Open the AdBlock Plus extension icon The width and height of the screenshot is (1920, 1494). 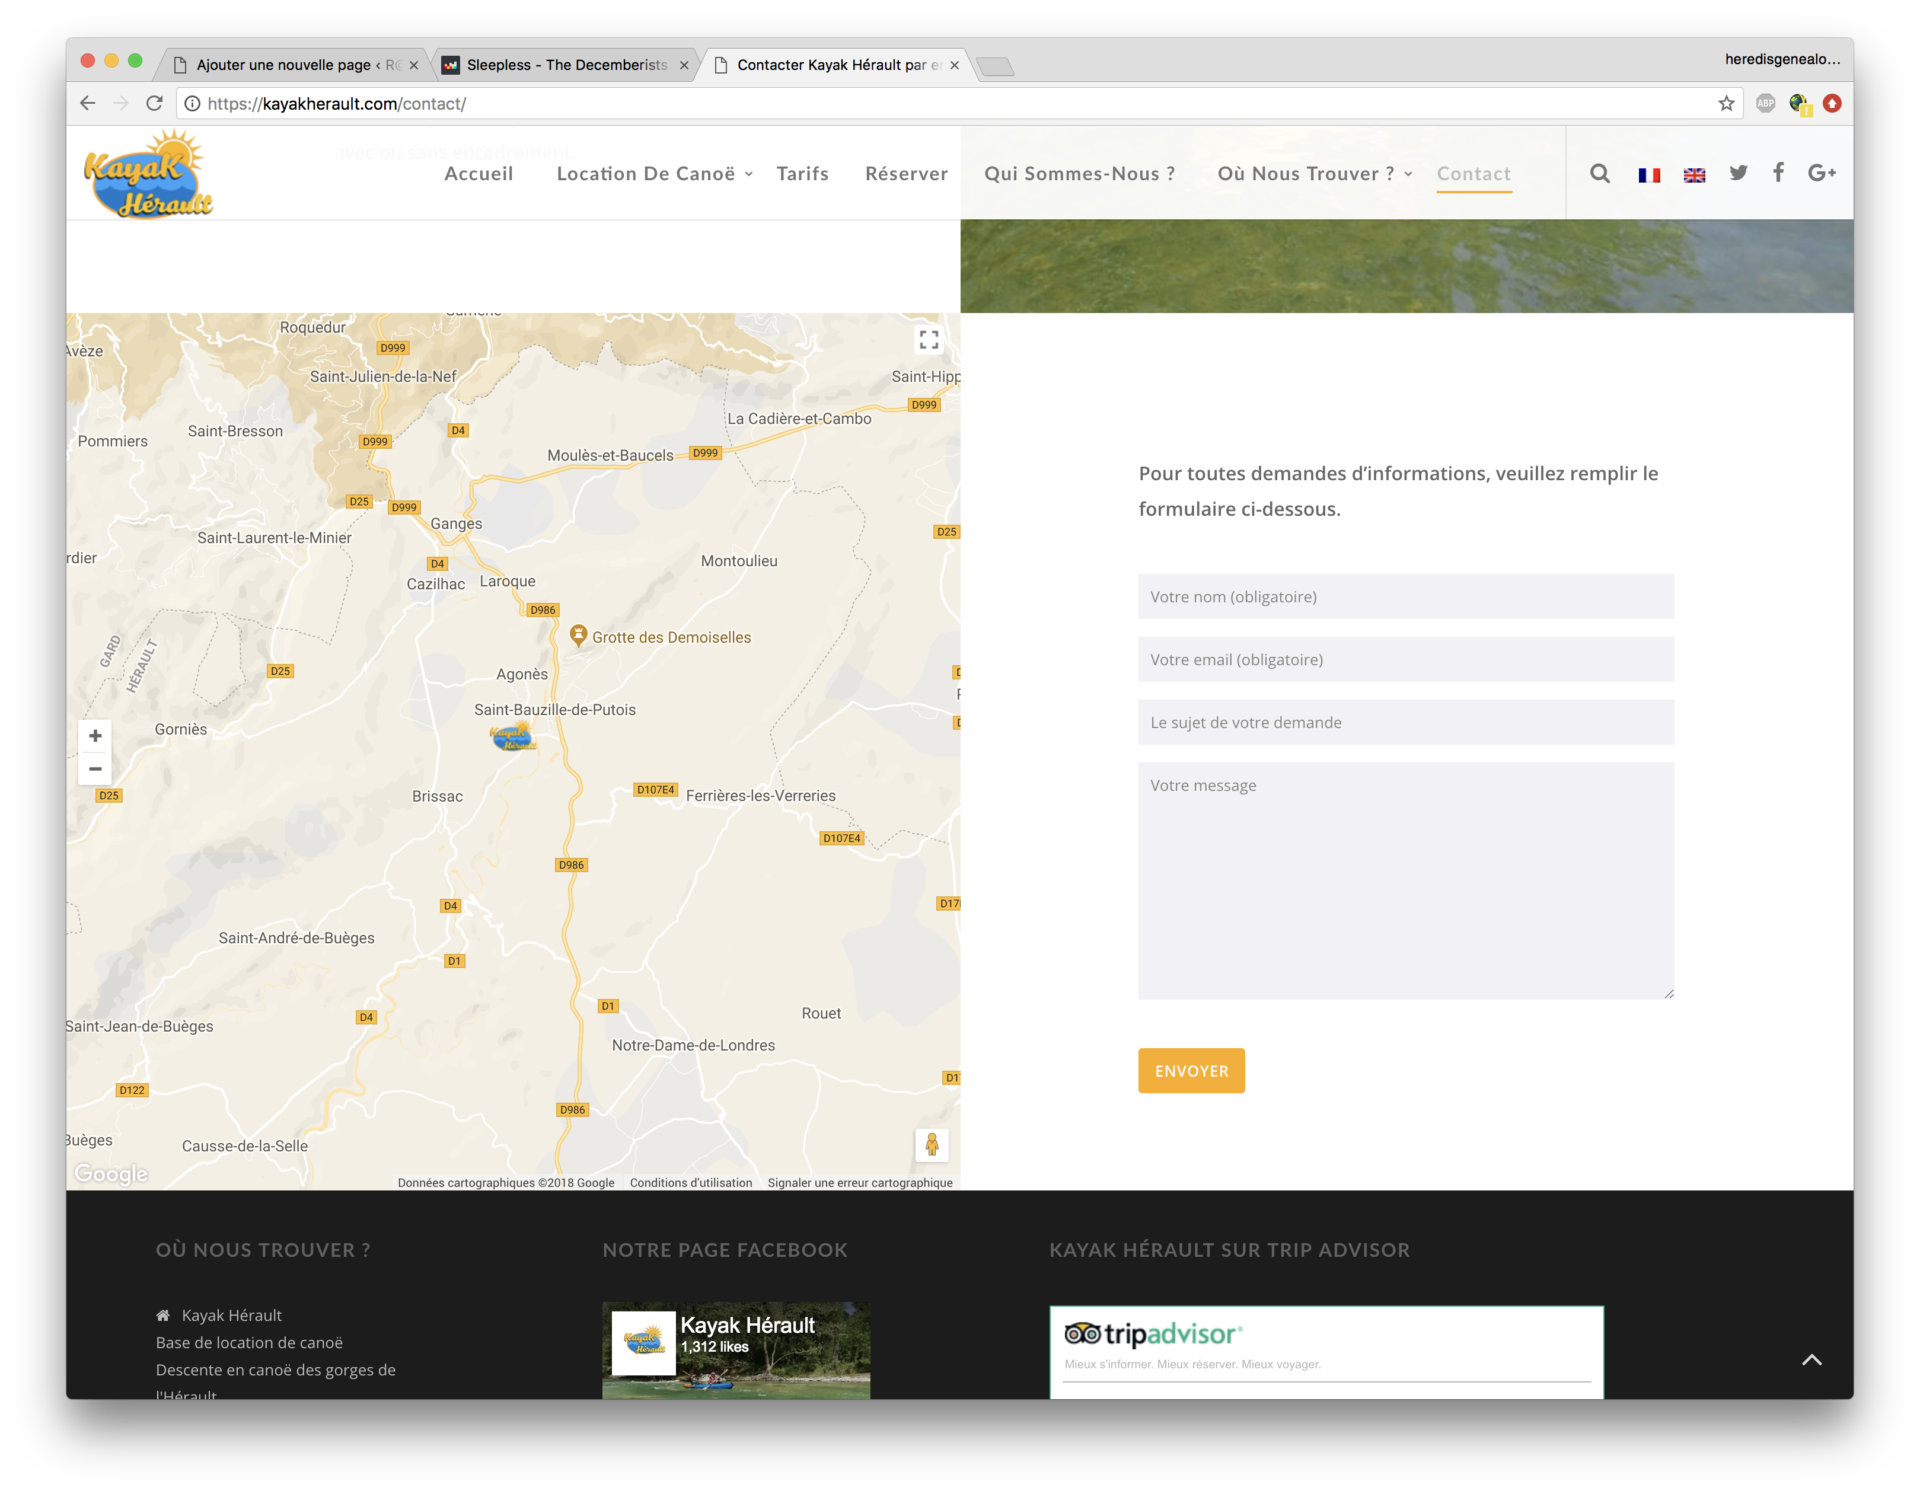[x=1766, y=103]
